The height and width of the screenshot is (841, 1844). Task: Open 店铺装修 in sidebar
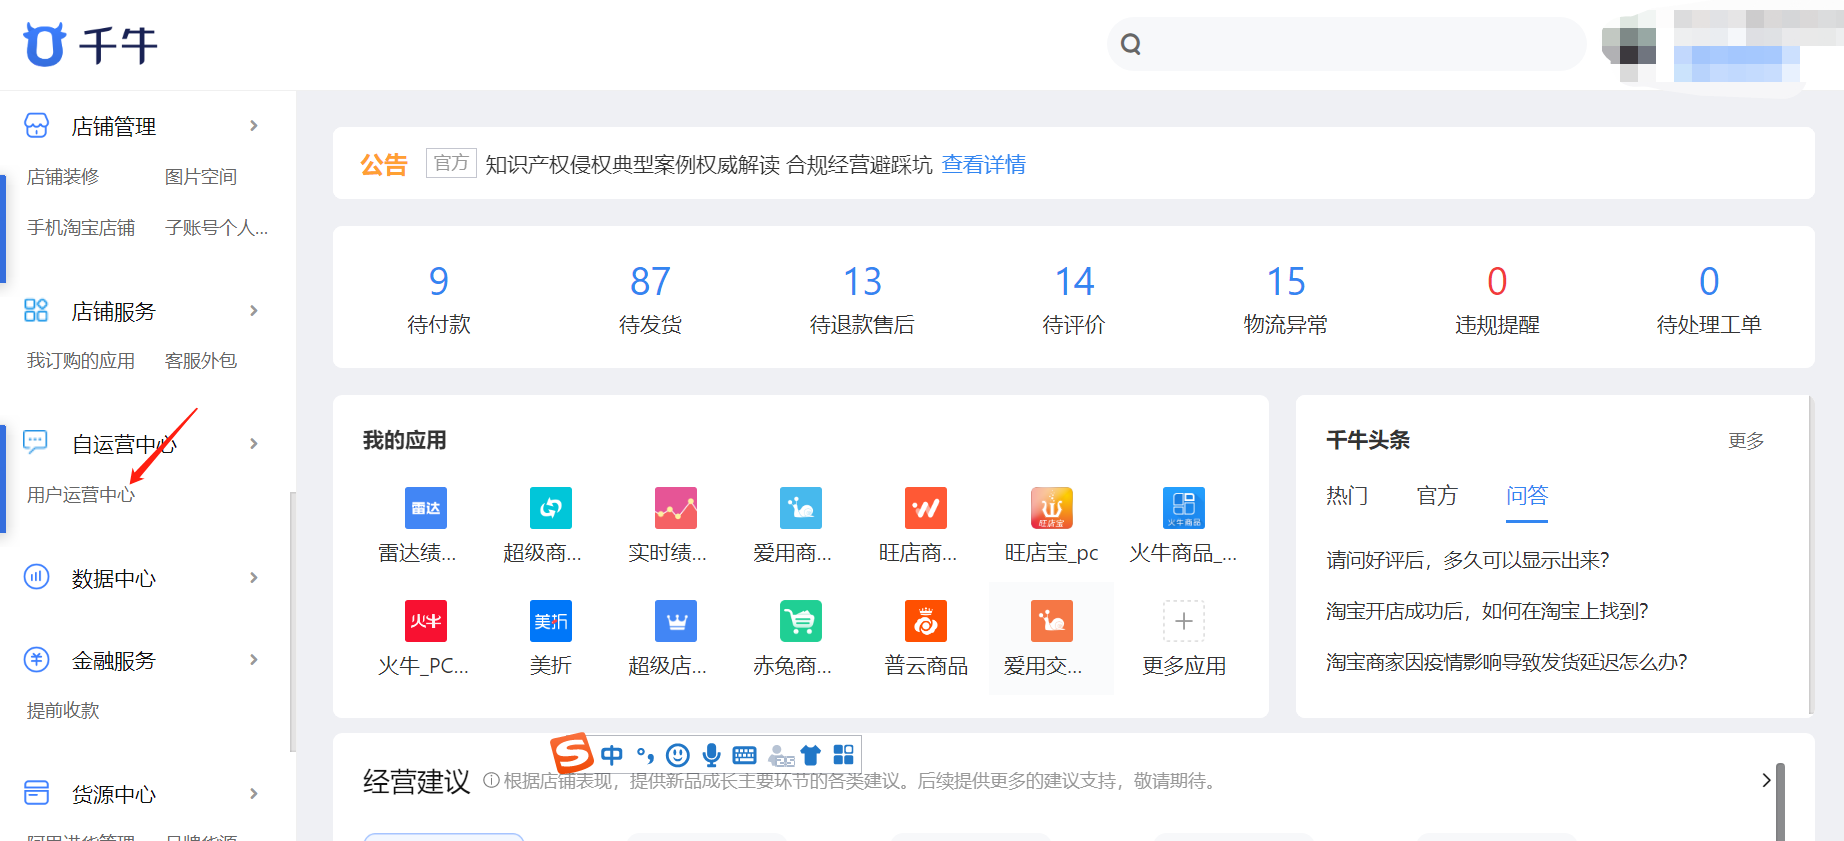63,177
